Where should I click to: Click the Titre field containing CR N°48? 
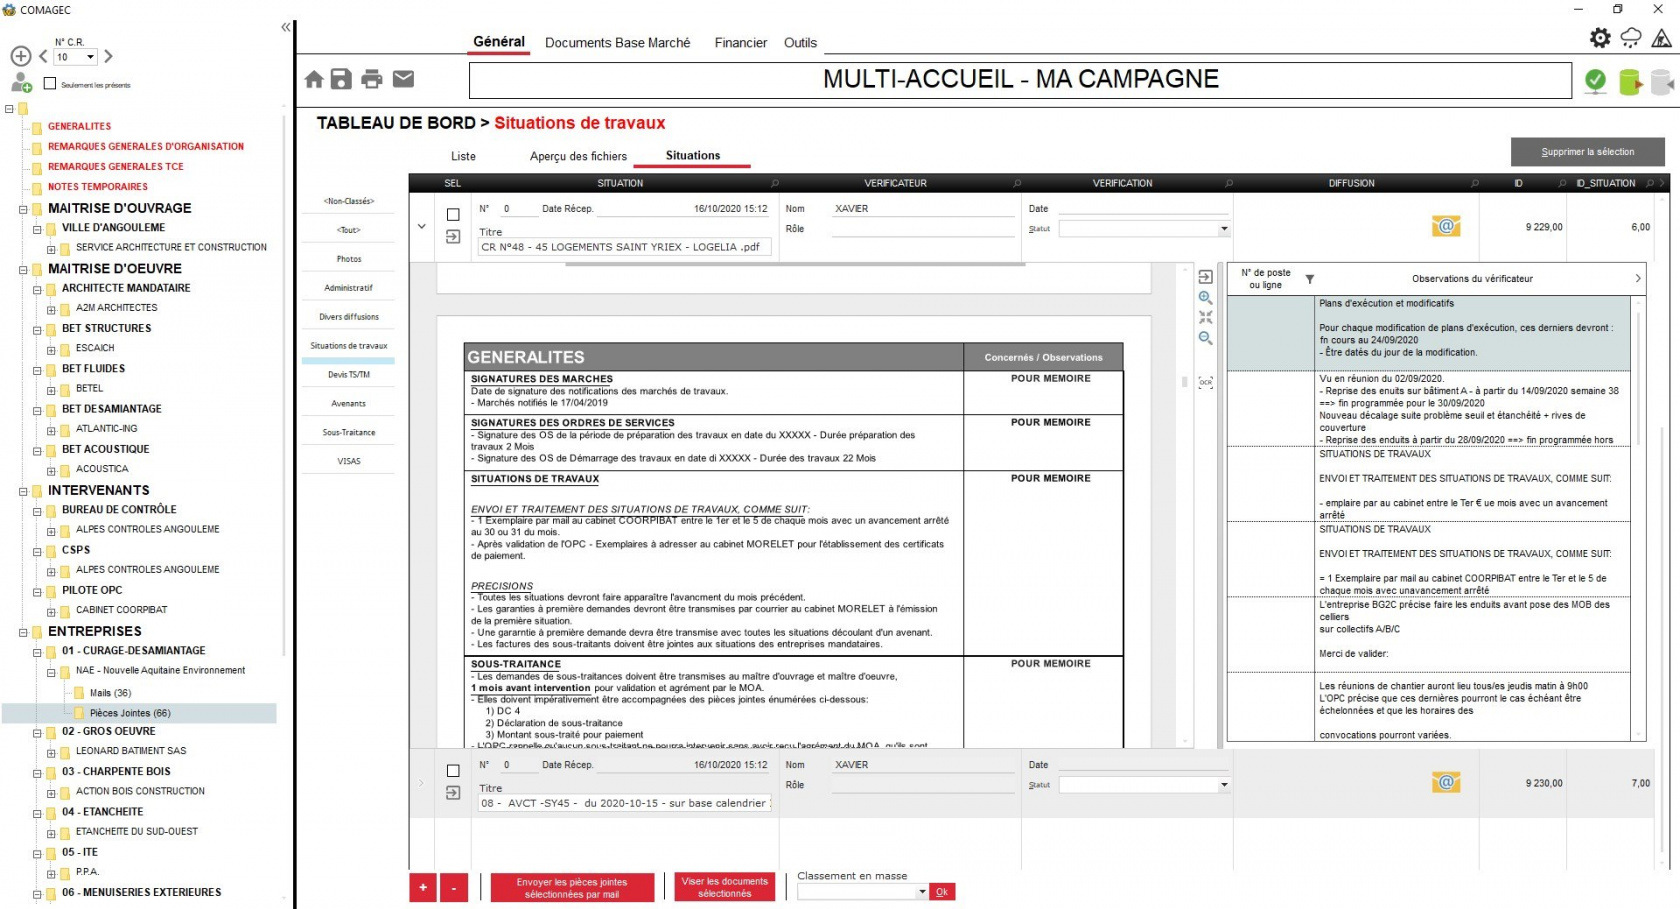624,247
